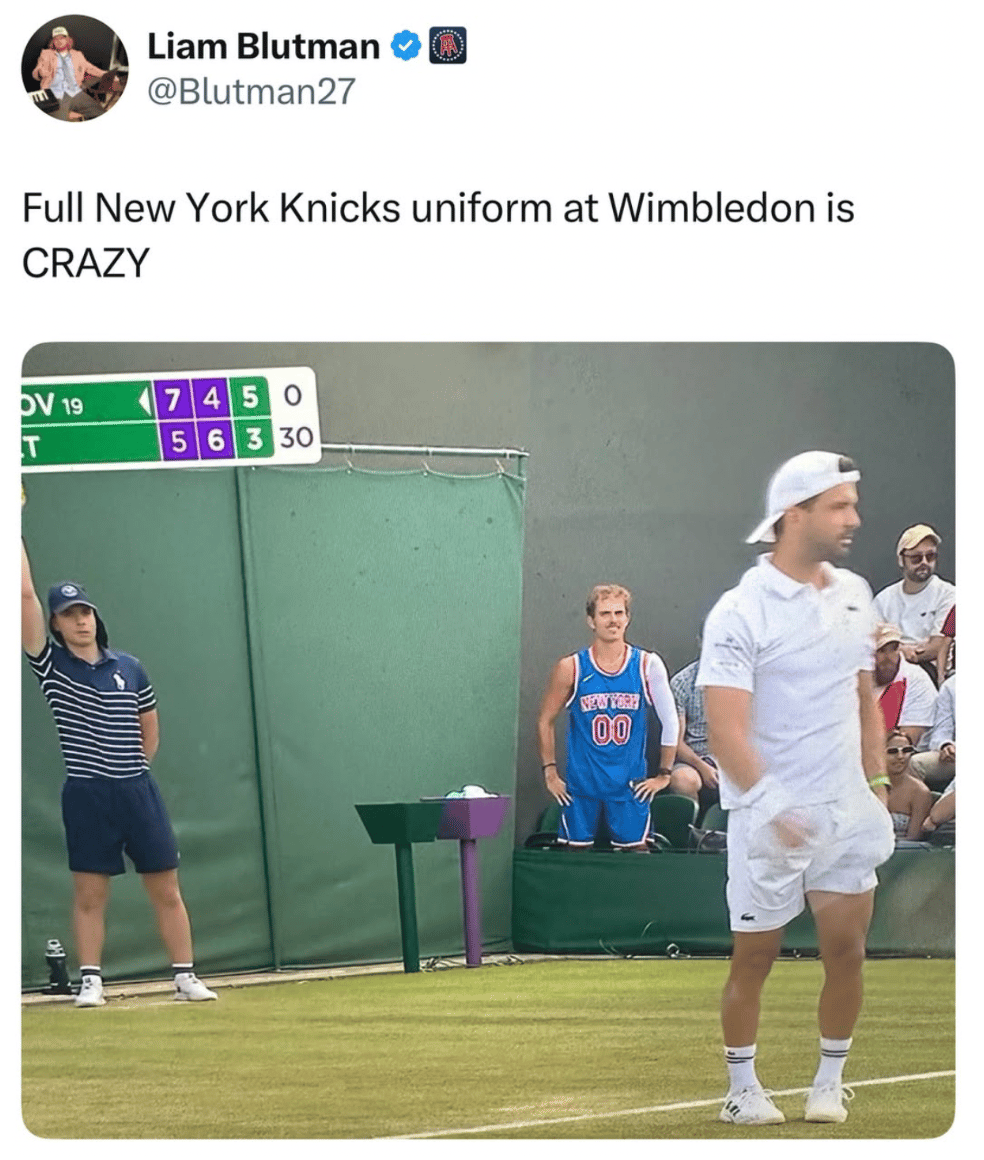984x1160 pixels.
Task: Click the water bottle on the grass
Action: tap(57, 966)
